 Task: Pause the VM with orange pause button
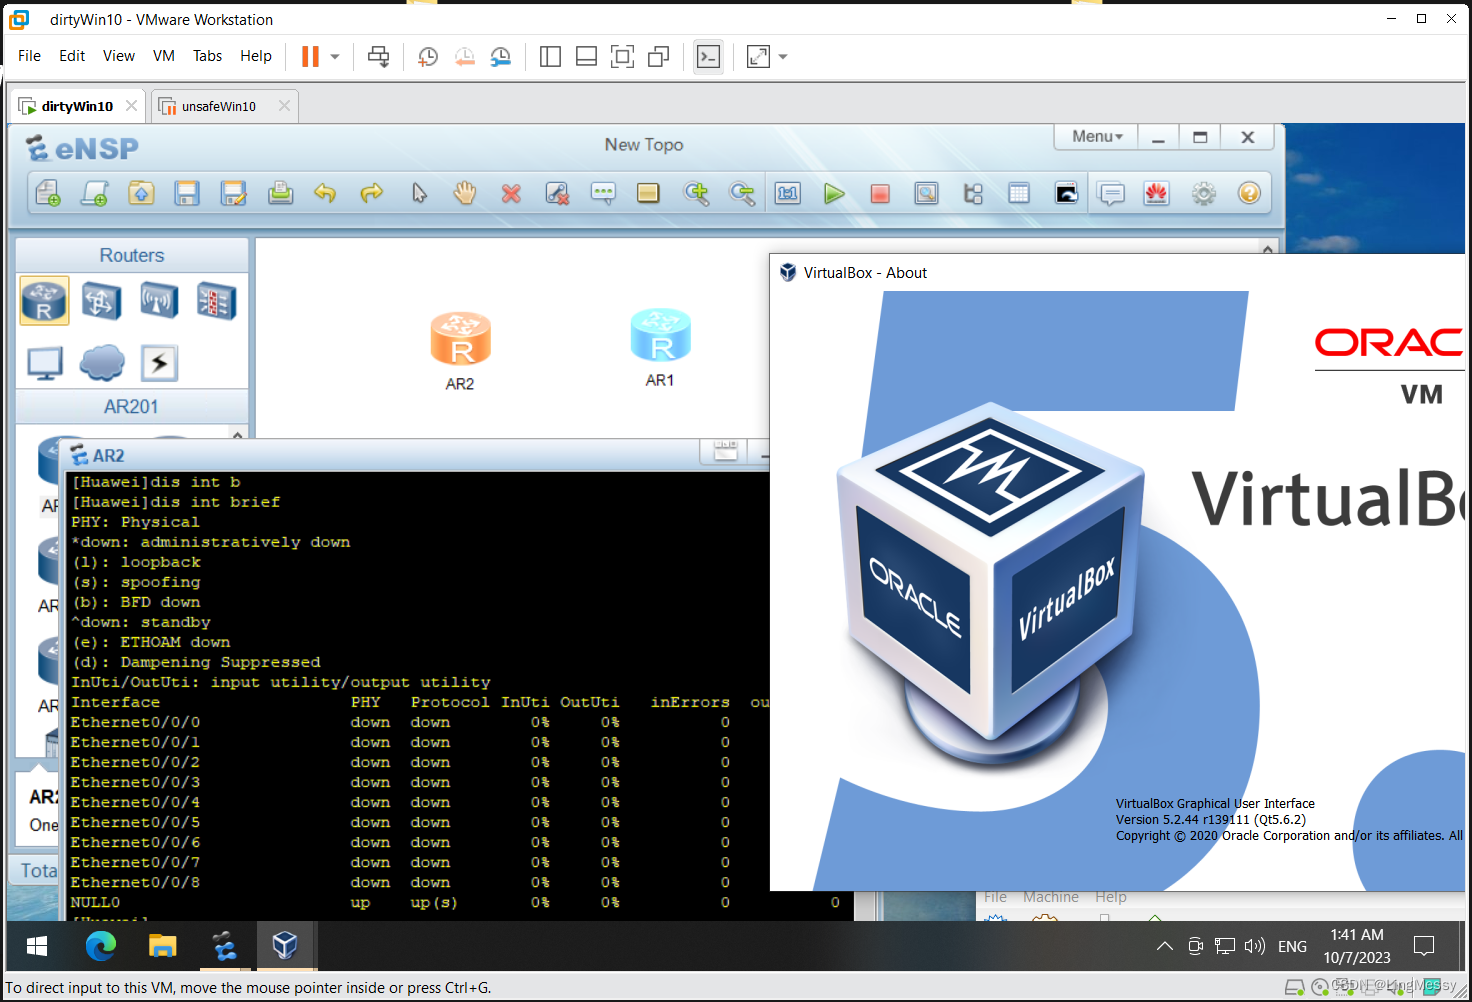(310, 56)
